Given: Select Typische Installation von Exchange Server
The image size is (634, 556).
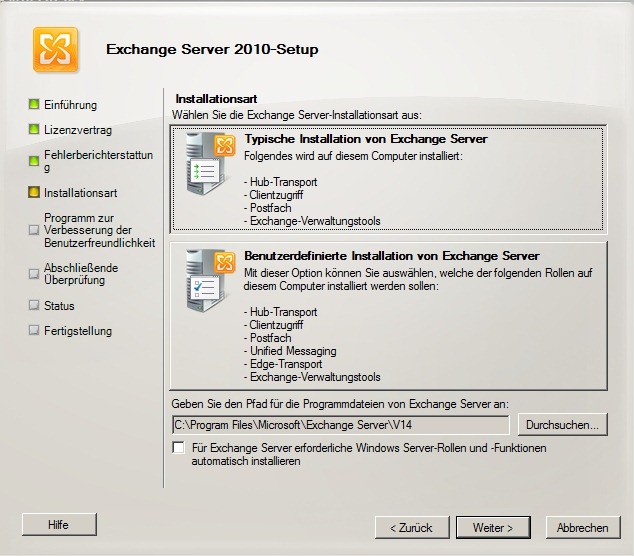Looking at the screenshot, I should [x=366, y=139].
